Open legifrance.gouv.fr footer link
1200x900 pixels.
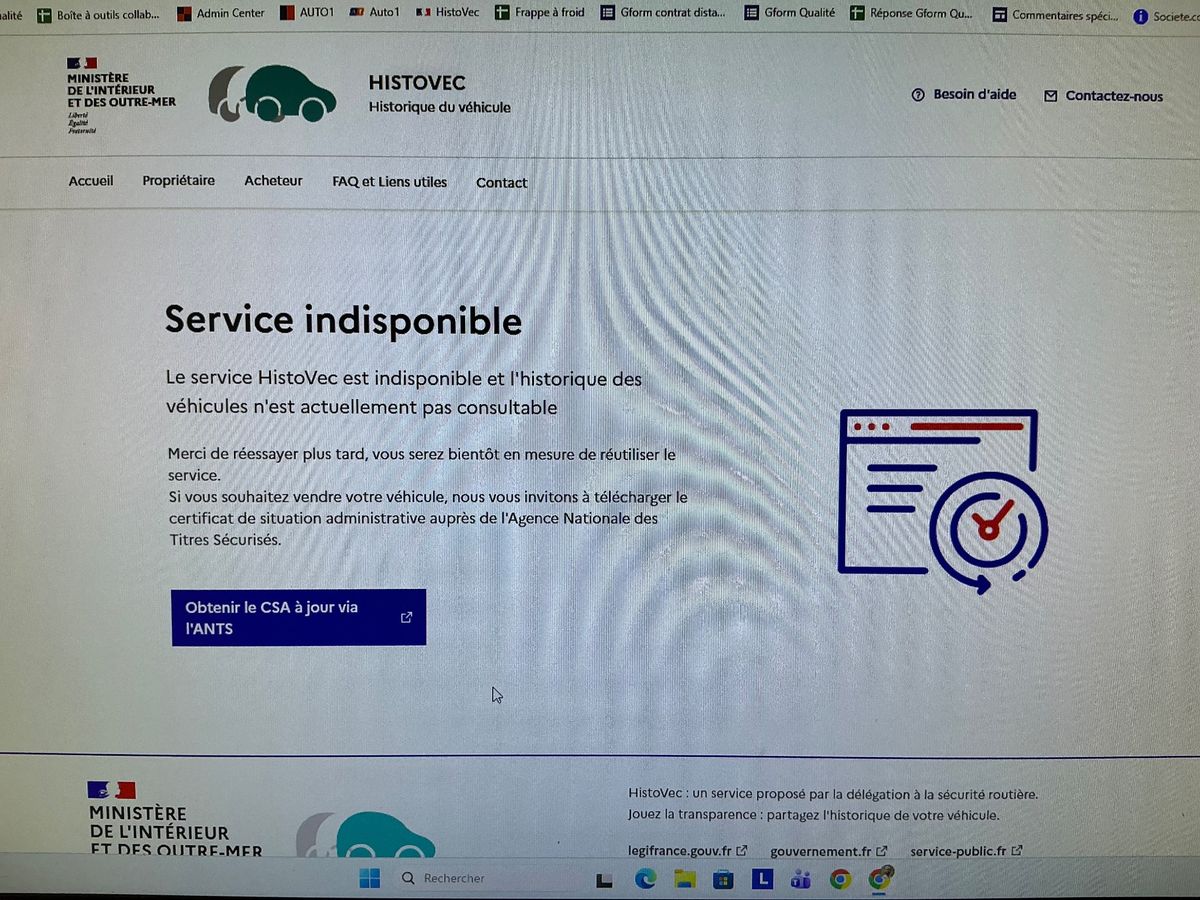pos(688,851)
